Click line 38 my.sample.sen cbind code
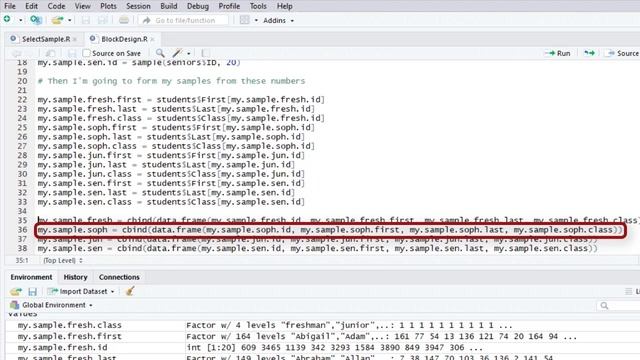Screen dimensions: 640x360 point(318,249)
